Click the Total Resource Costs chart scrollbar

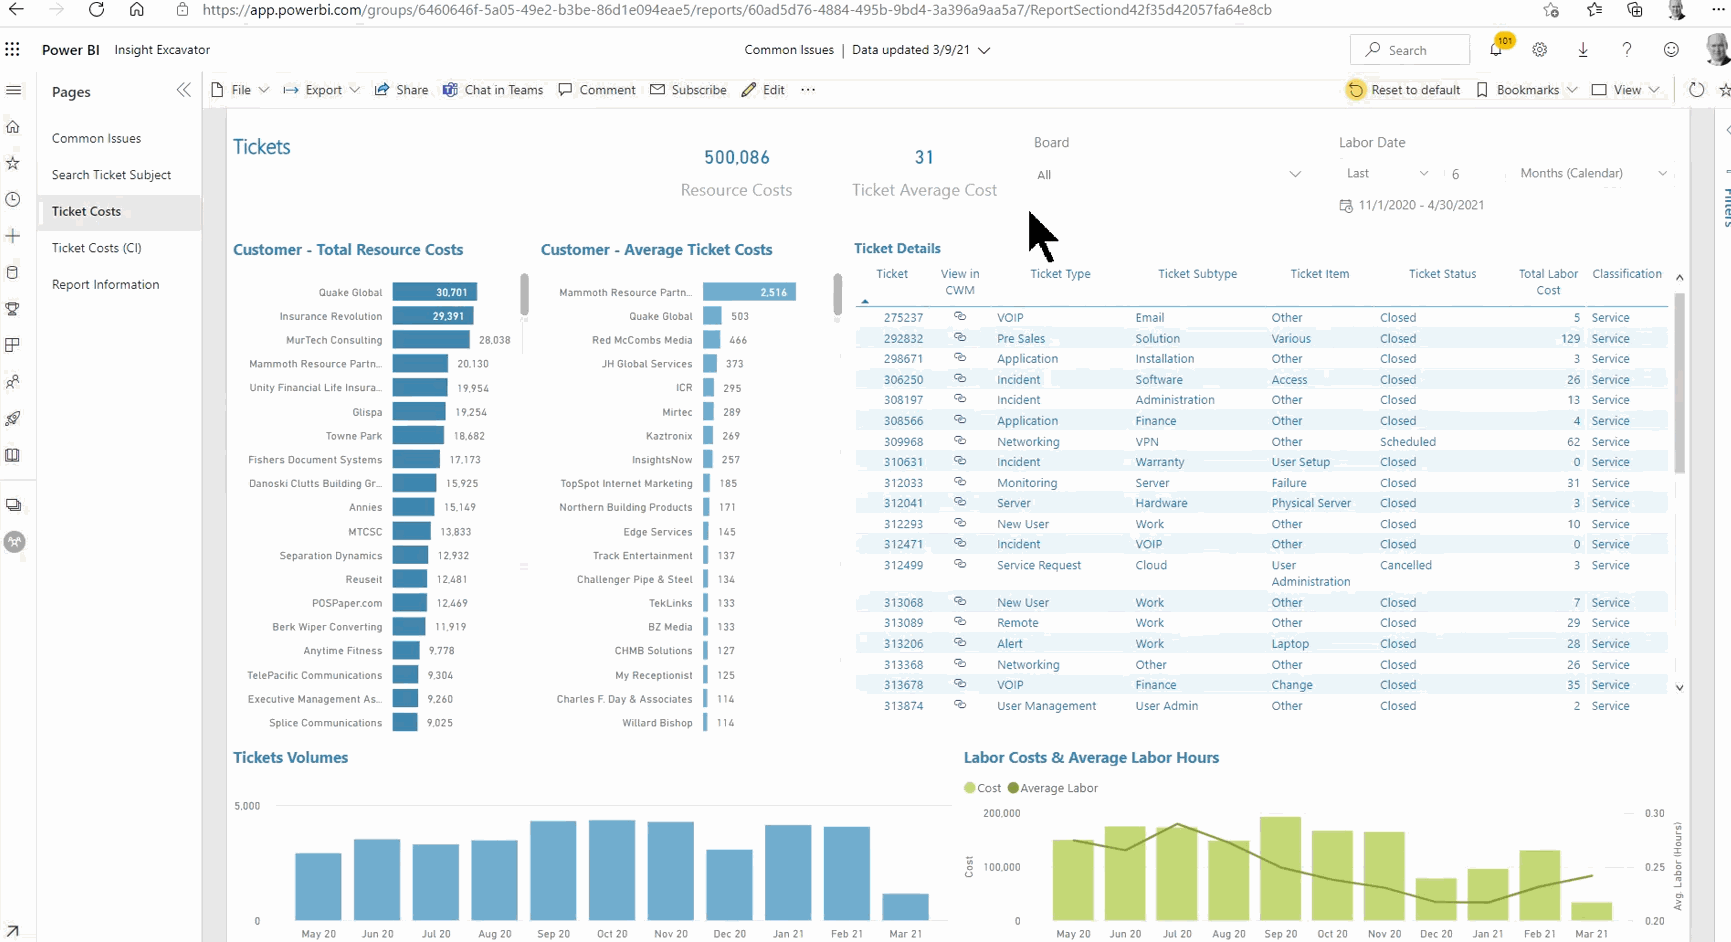(x=524, y=294)
